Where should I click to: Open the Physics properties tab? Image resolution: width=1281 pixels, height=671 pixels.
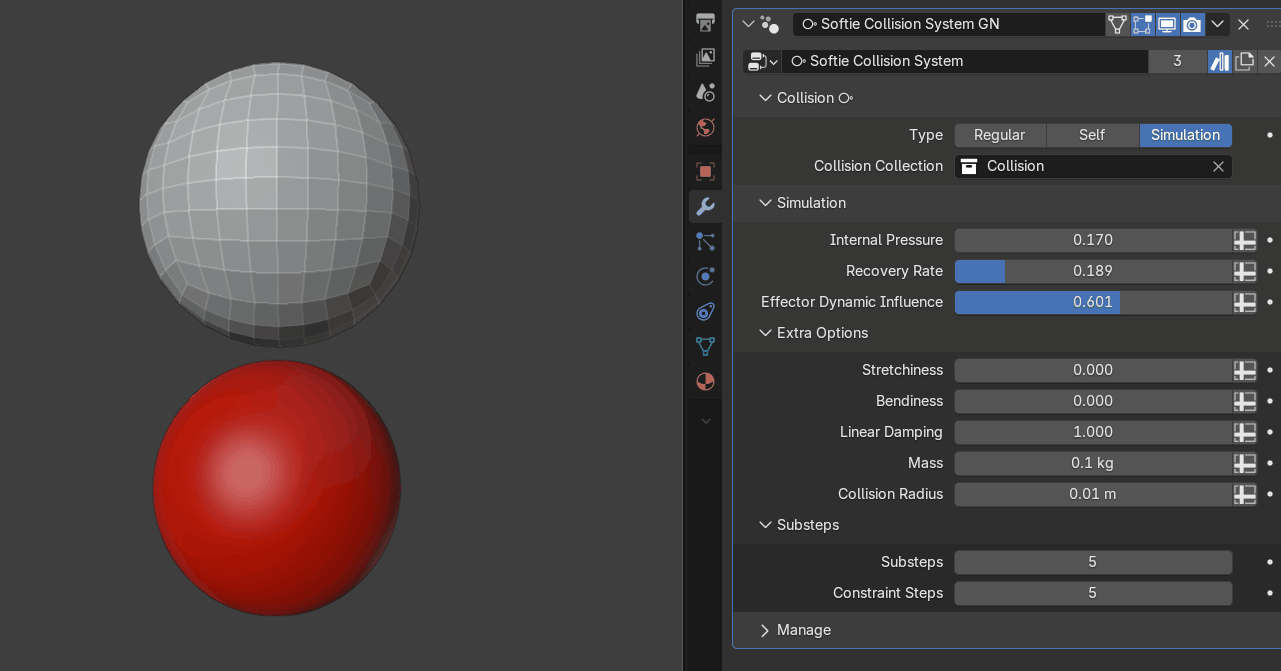[705, 276]
